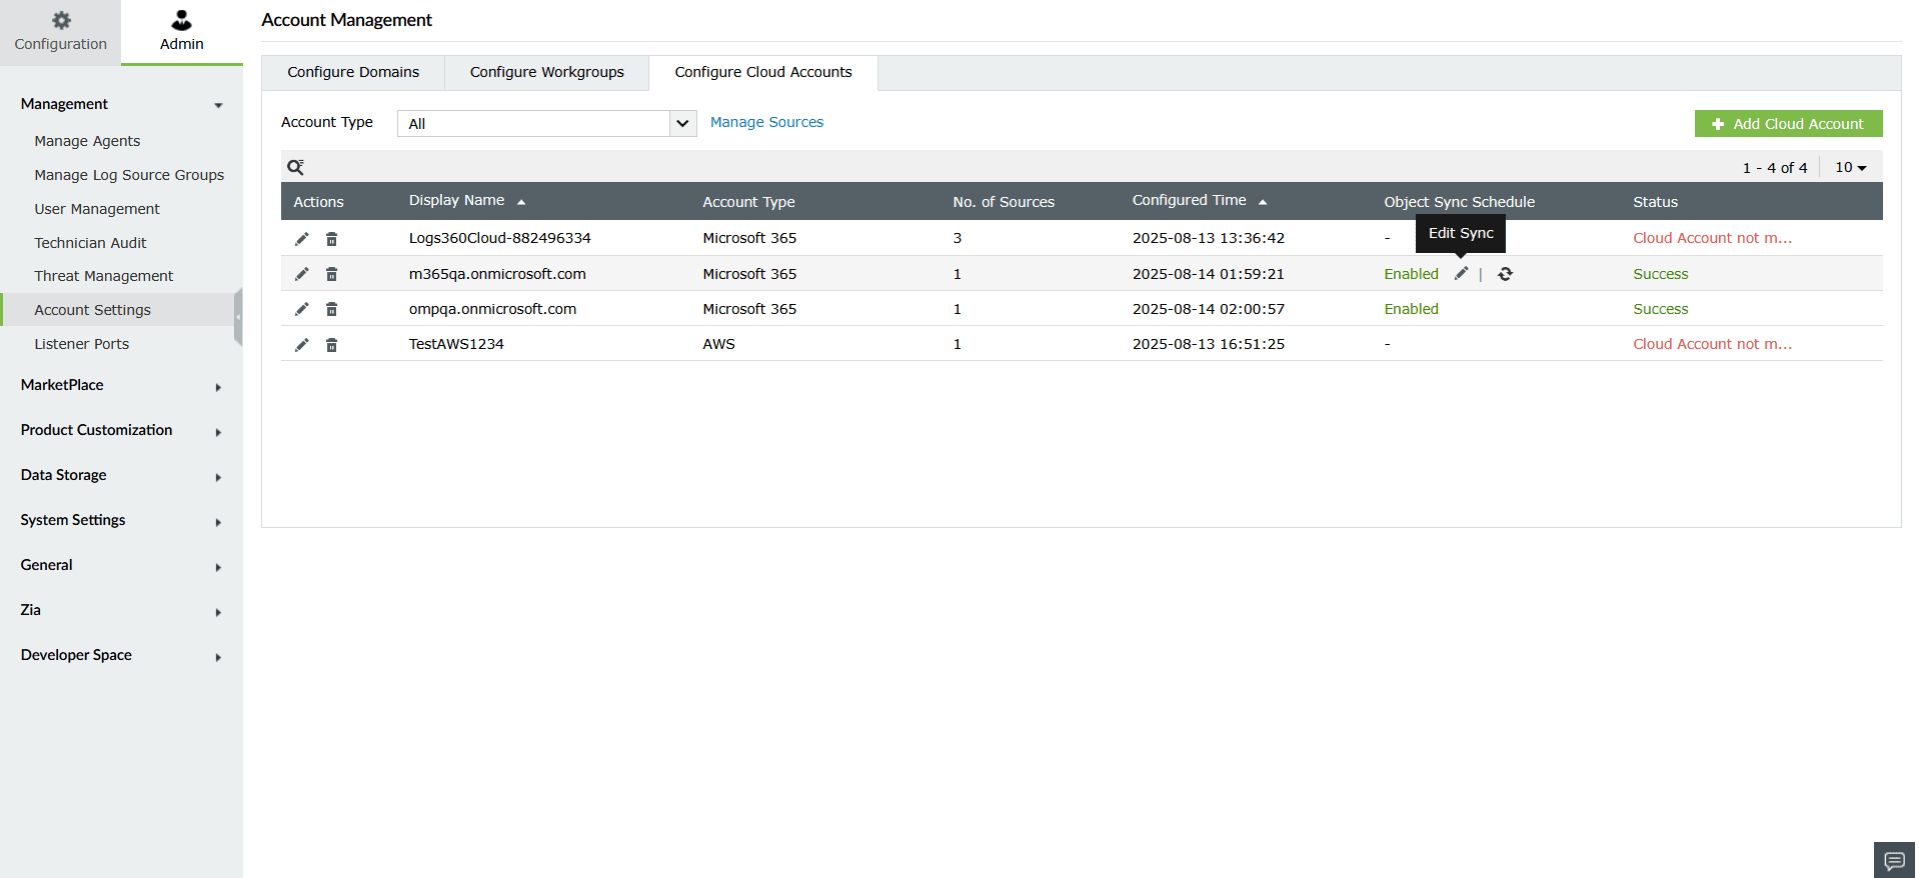
Task: Expand the Product Customization section
Action: click(x=121, y=430)
